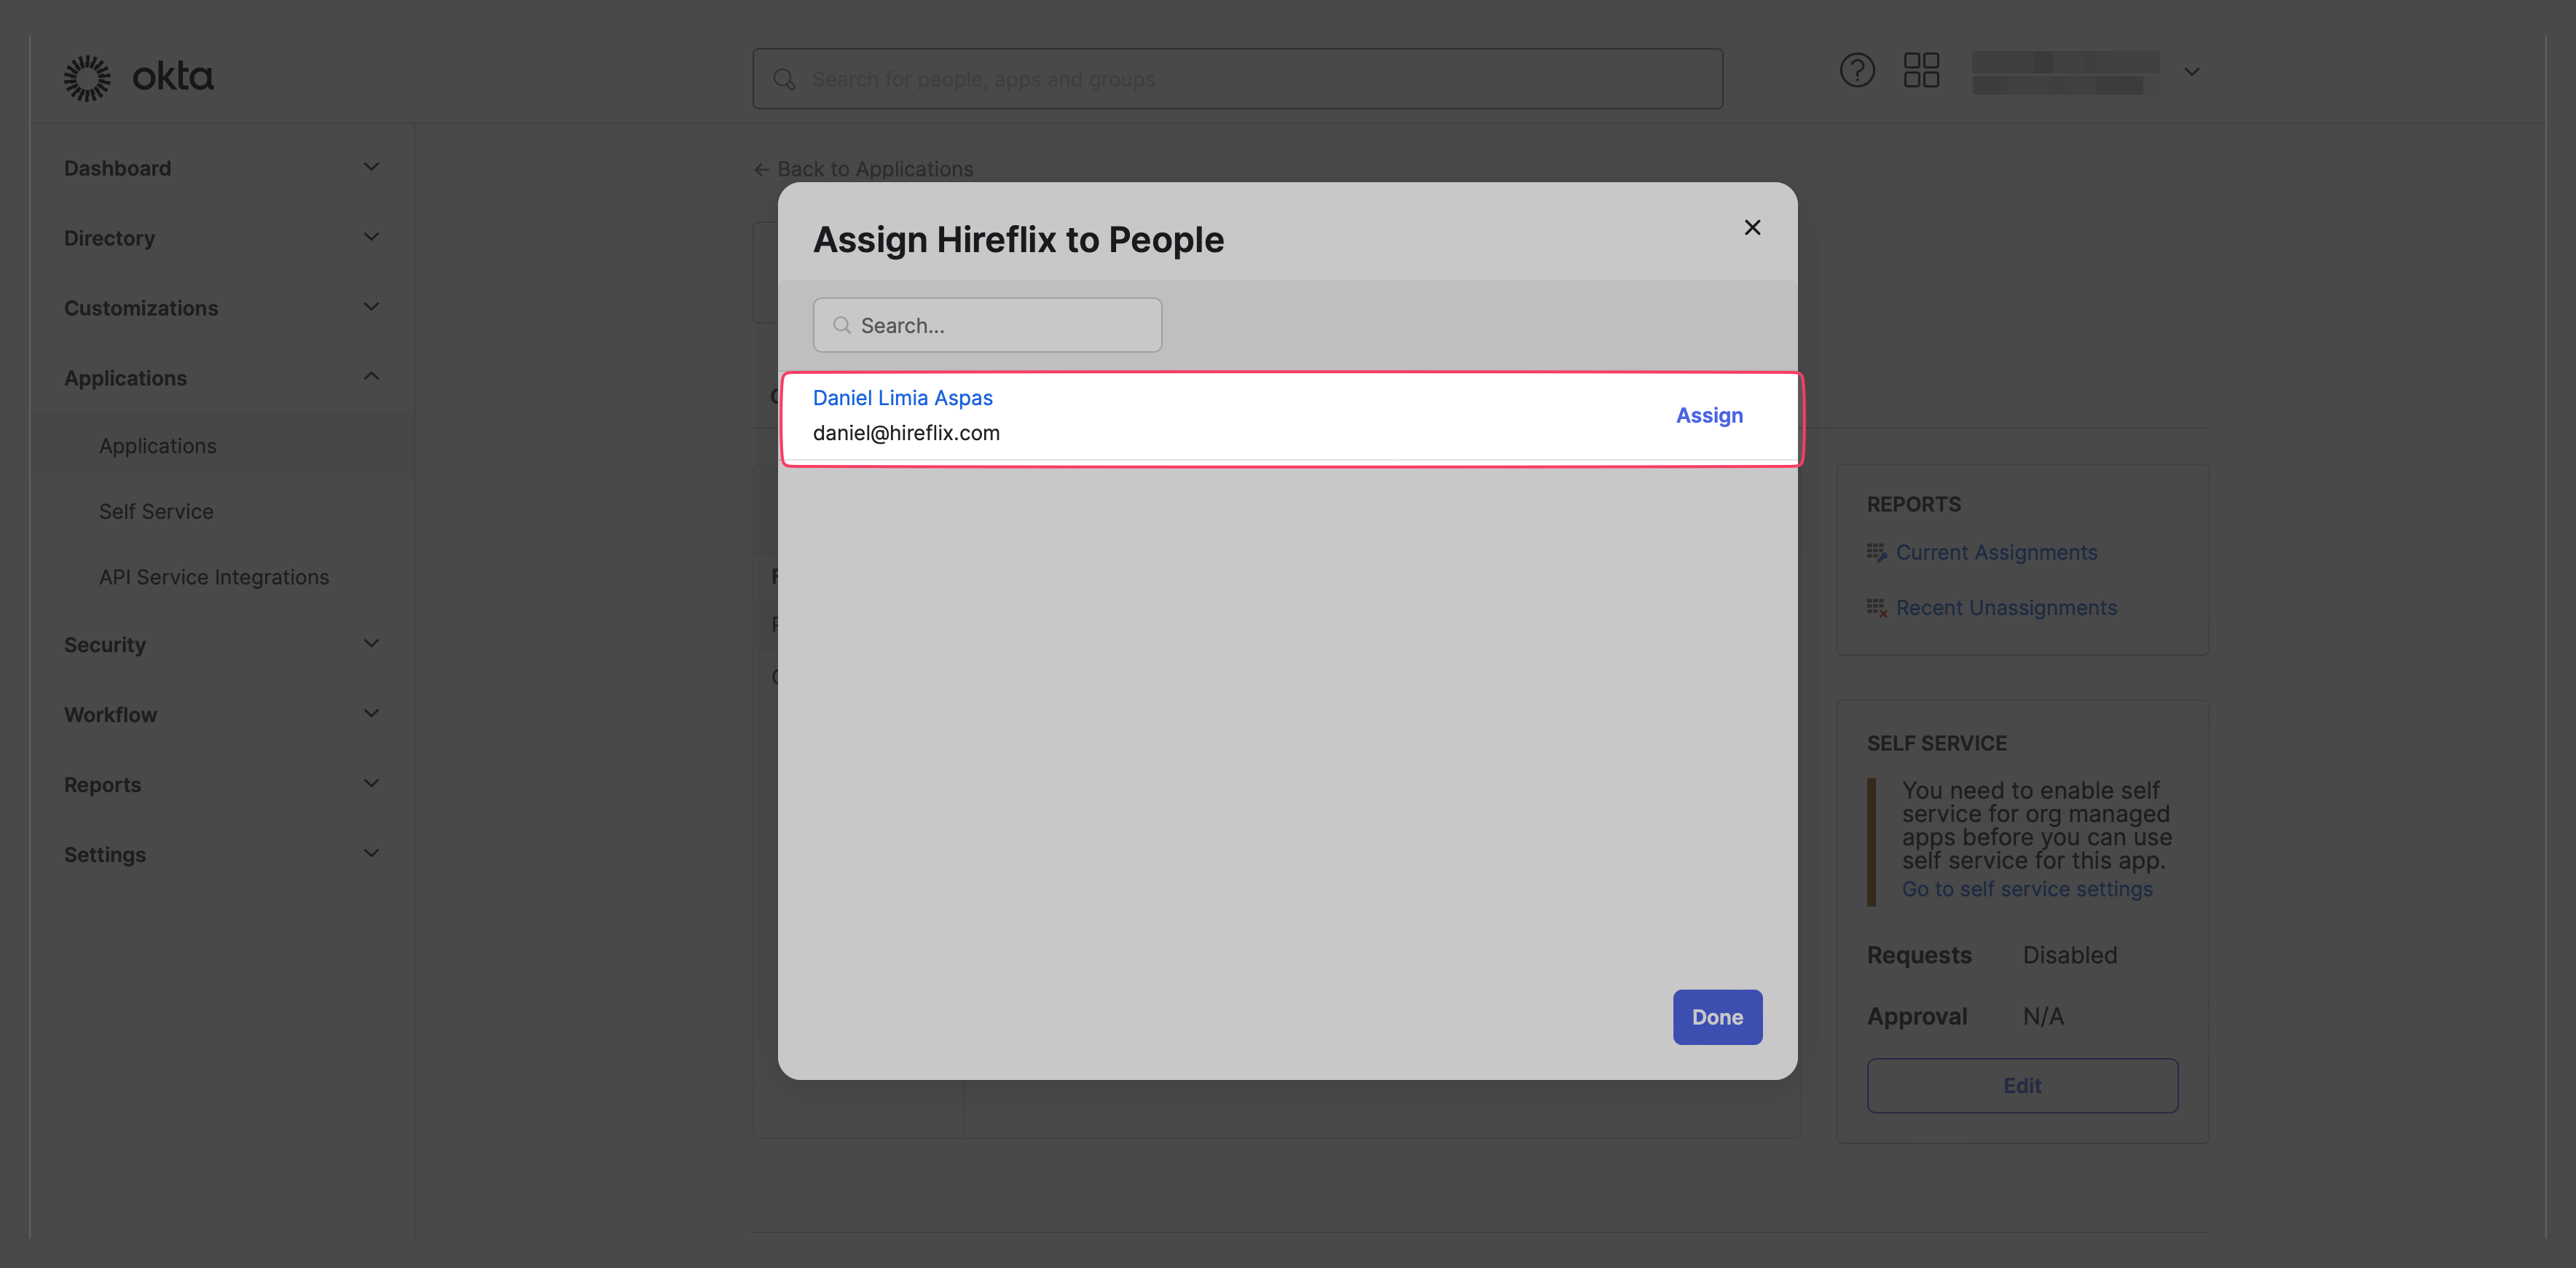Image resolution: width=2576 pixels, height=1268 pixels.
Task: Open the Recent Unassignments report link
Action: point(2006,608)
